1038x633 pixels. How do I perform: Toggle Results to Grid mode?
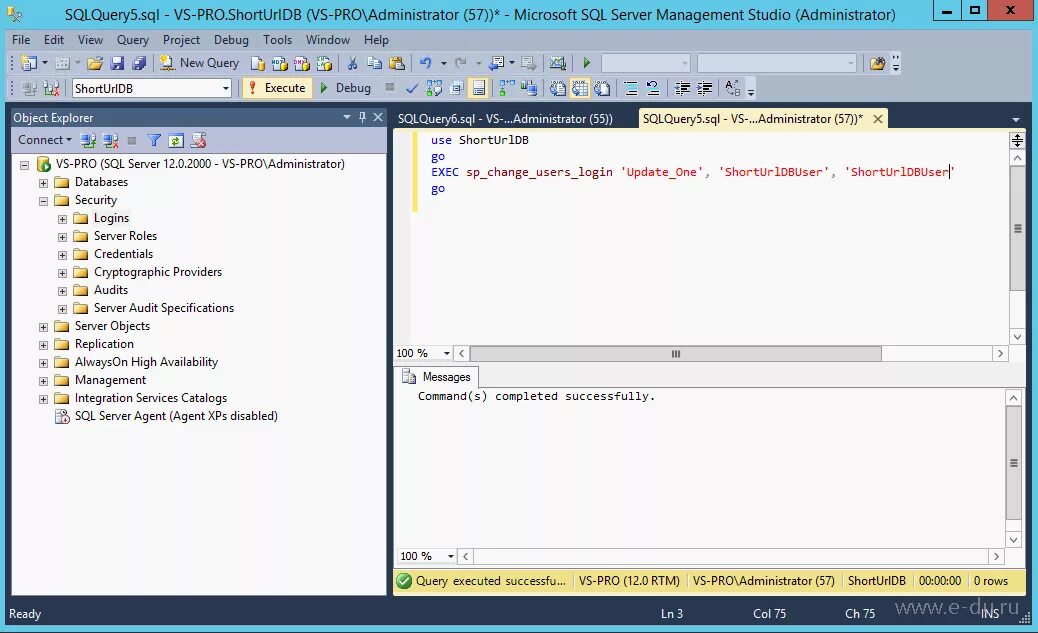point(579,88)
